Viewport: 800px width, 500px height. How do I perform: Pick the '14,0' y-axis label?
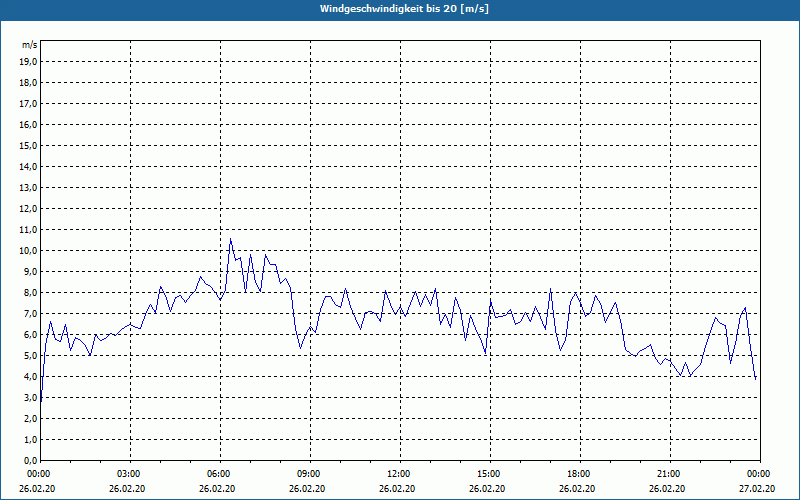29,166
